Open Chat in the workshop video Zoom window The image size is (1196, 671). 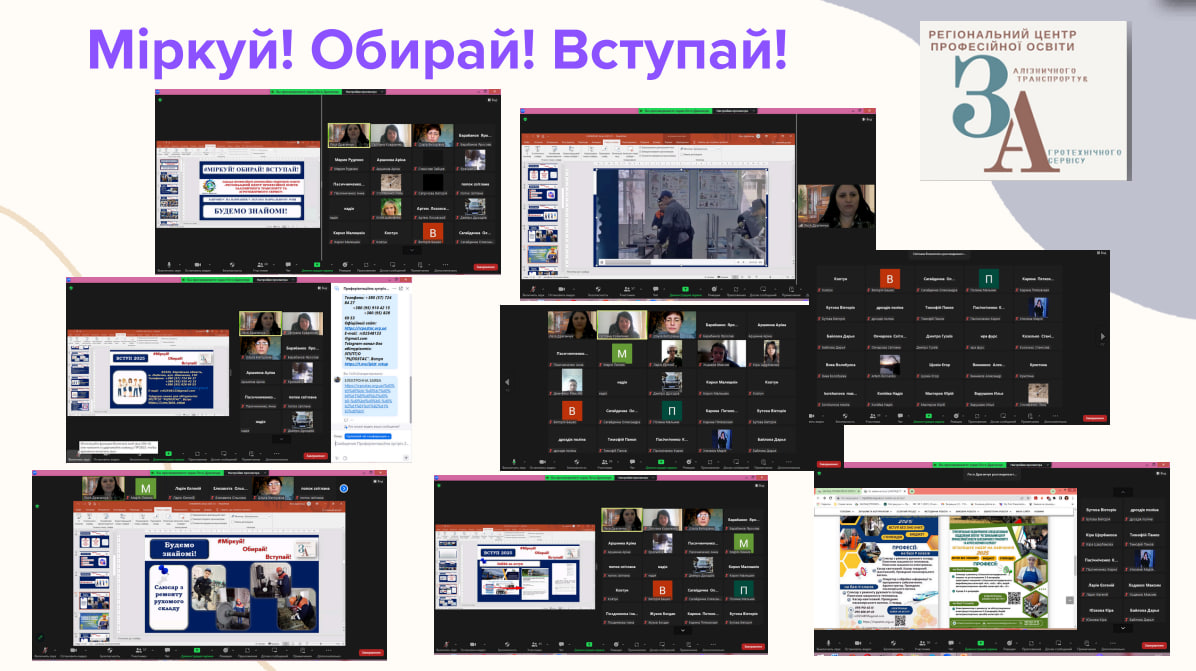(656, 291)
